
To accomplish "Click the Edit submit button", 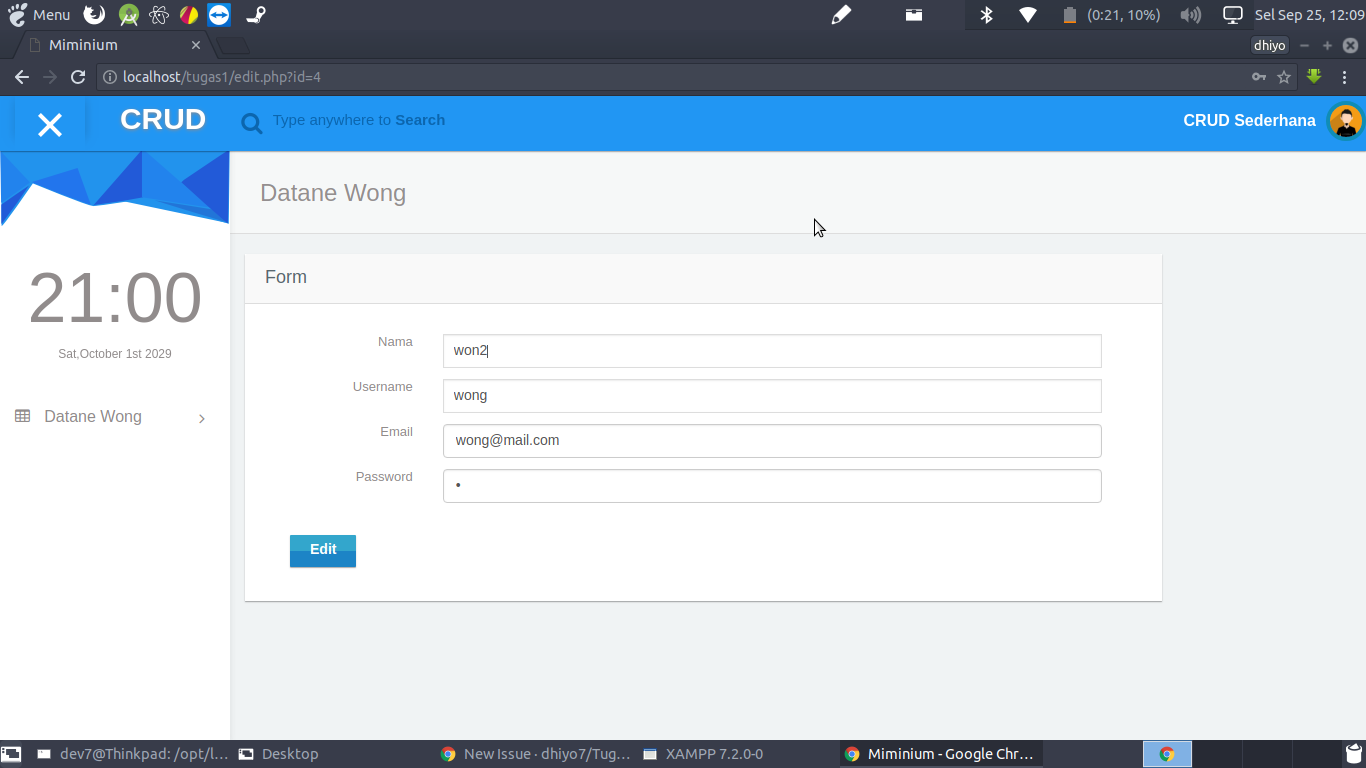I will [x=322, y=550].
